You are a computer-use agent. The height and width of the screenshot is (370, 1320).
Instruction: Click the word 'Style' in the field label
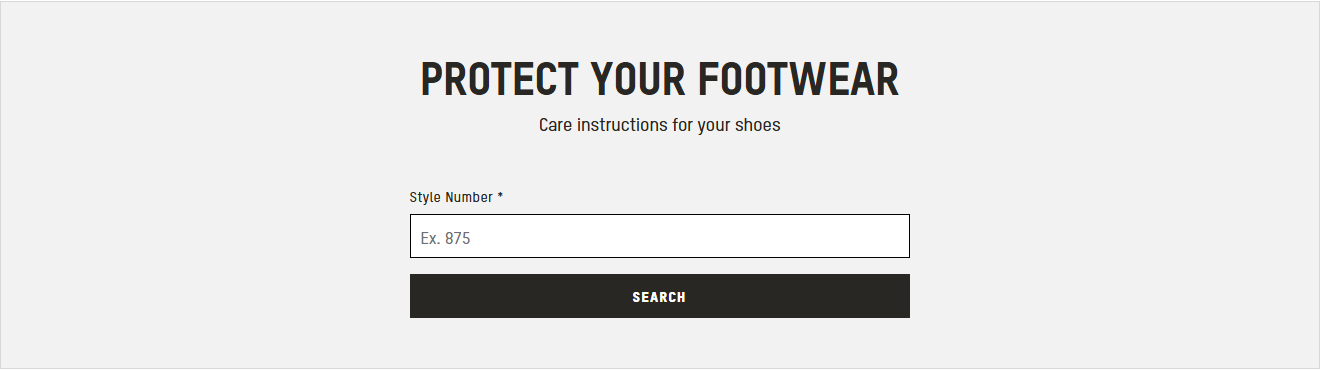click(x=425, y=197)
